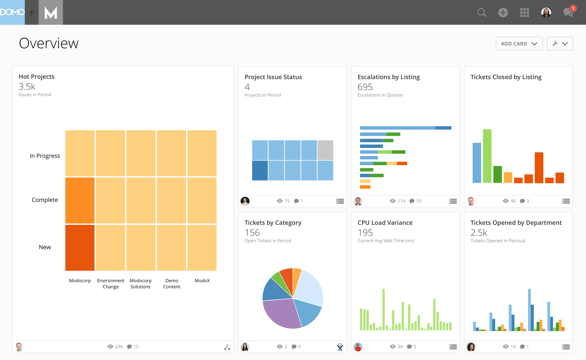
Task: Click the Hot Projects owner avatar
Action: pyautogui.click(x=19, y=347)
